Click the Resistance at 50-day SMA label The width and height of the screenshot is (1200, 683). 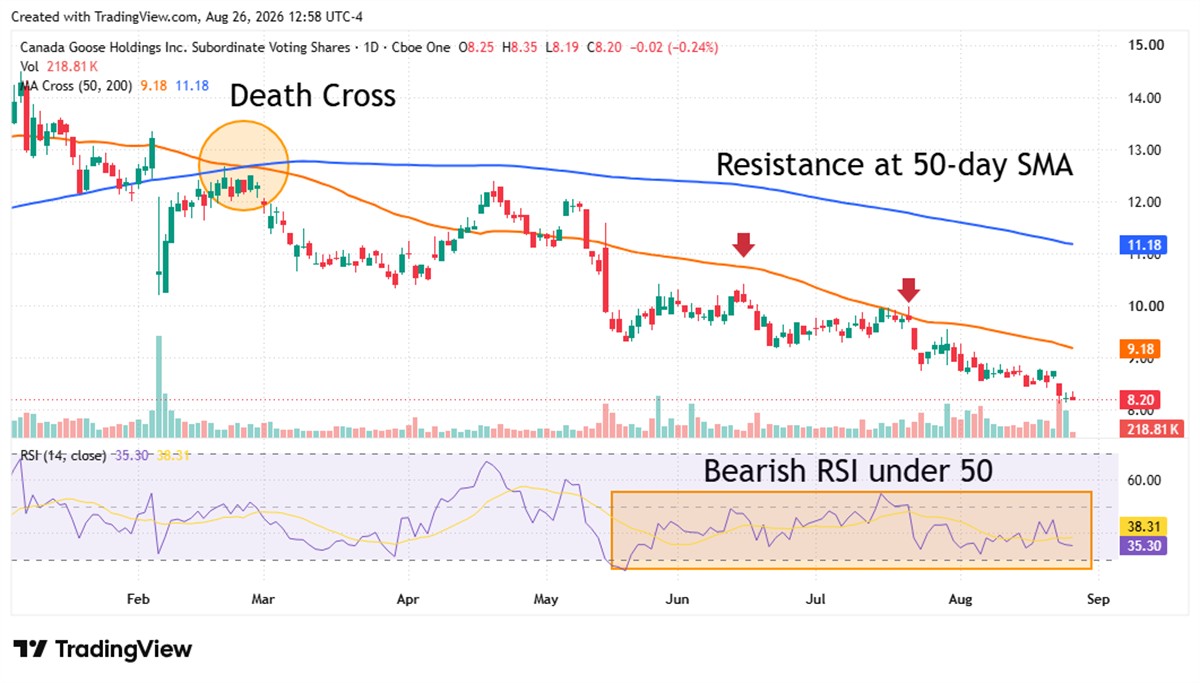895,165
